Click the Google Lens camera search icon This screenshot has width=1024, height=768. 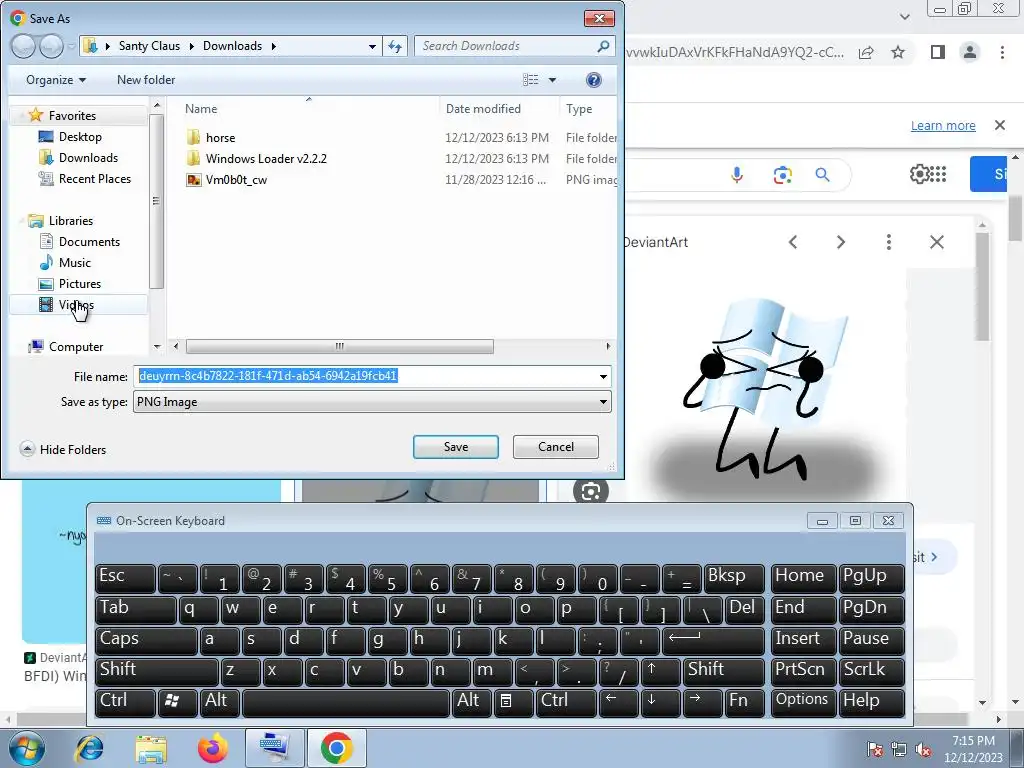pyautogui.click(x=782, y=175)
